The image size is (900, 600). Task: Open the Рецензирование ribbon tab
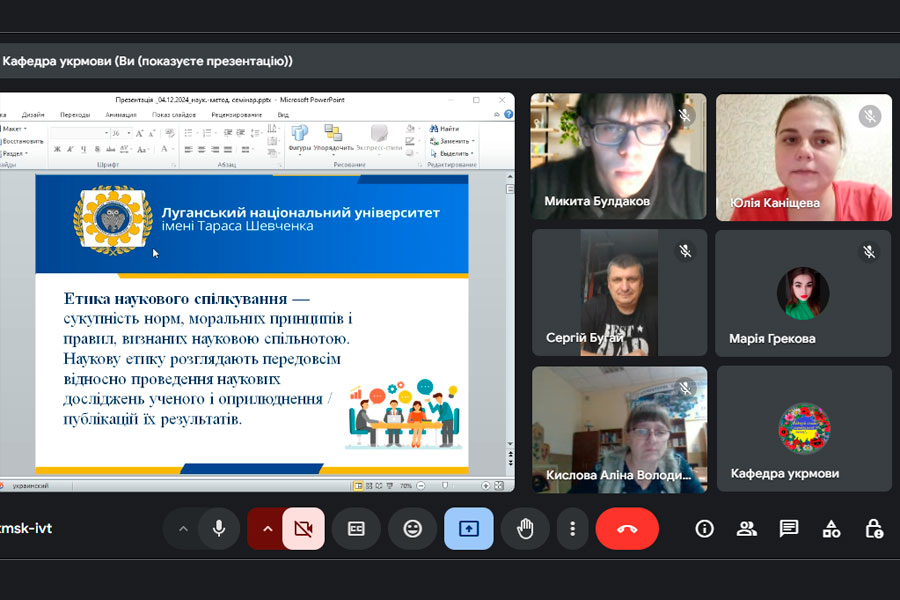[x=236, y=115]
